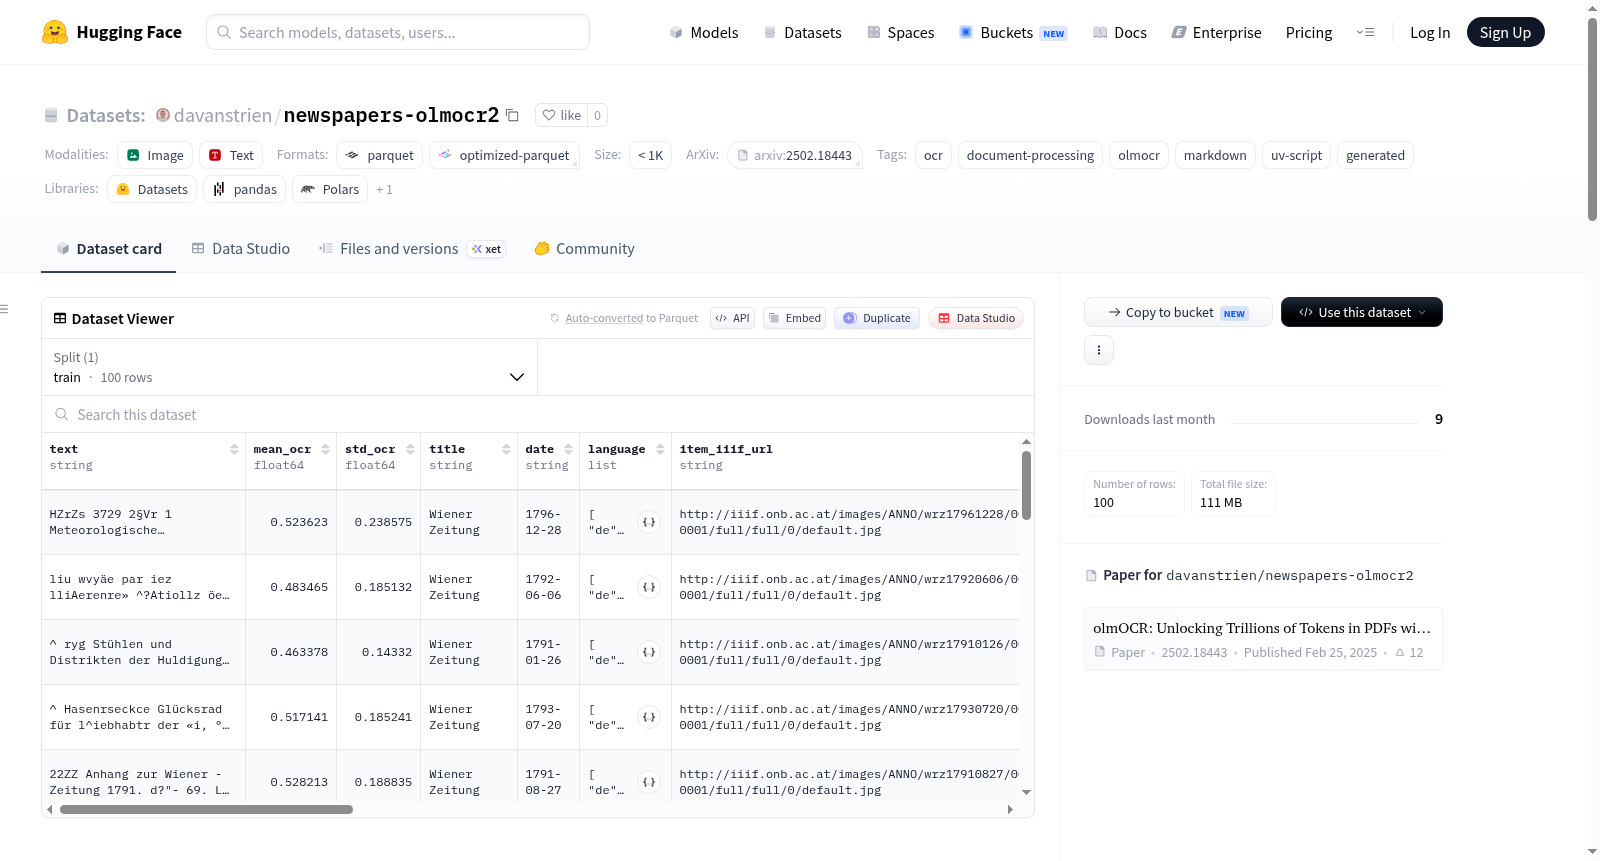Expand the JSON language cell for row 1791-01-26
This screenshot has width=1600, height=861.
point(649,652)
